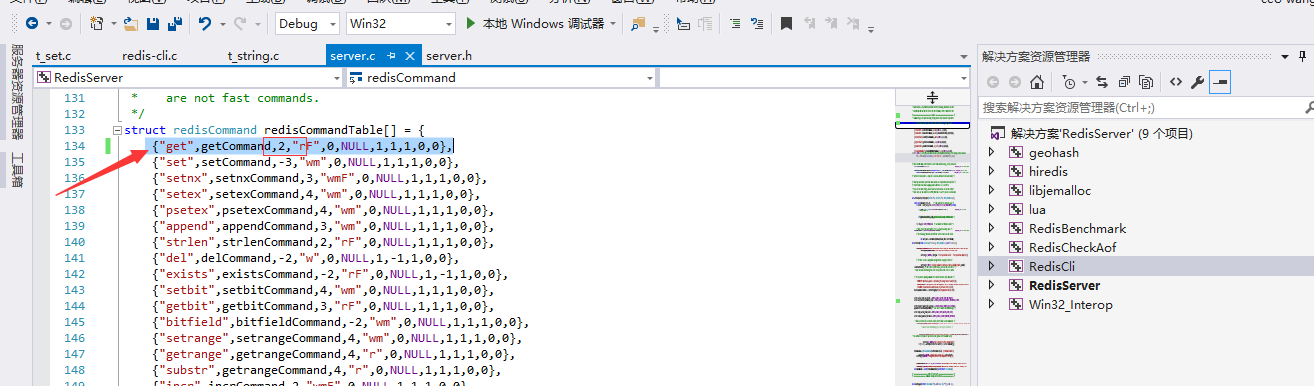Expand the RedisServer project node
The width and height of the screenshot is (1314, 386).
991,285
